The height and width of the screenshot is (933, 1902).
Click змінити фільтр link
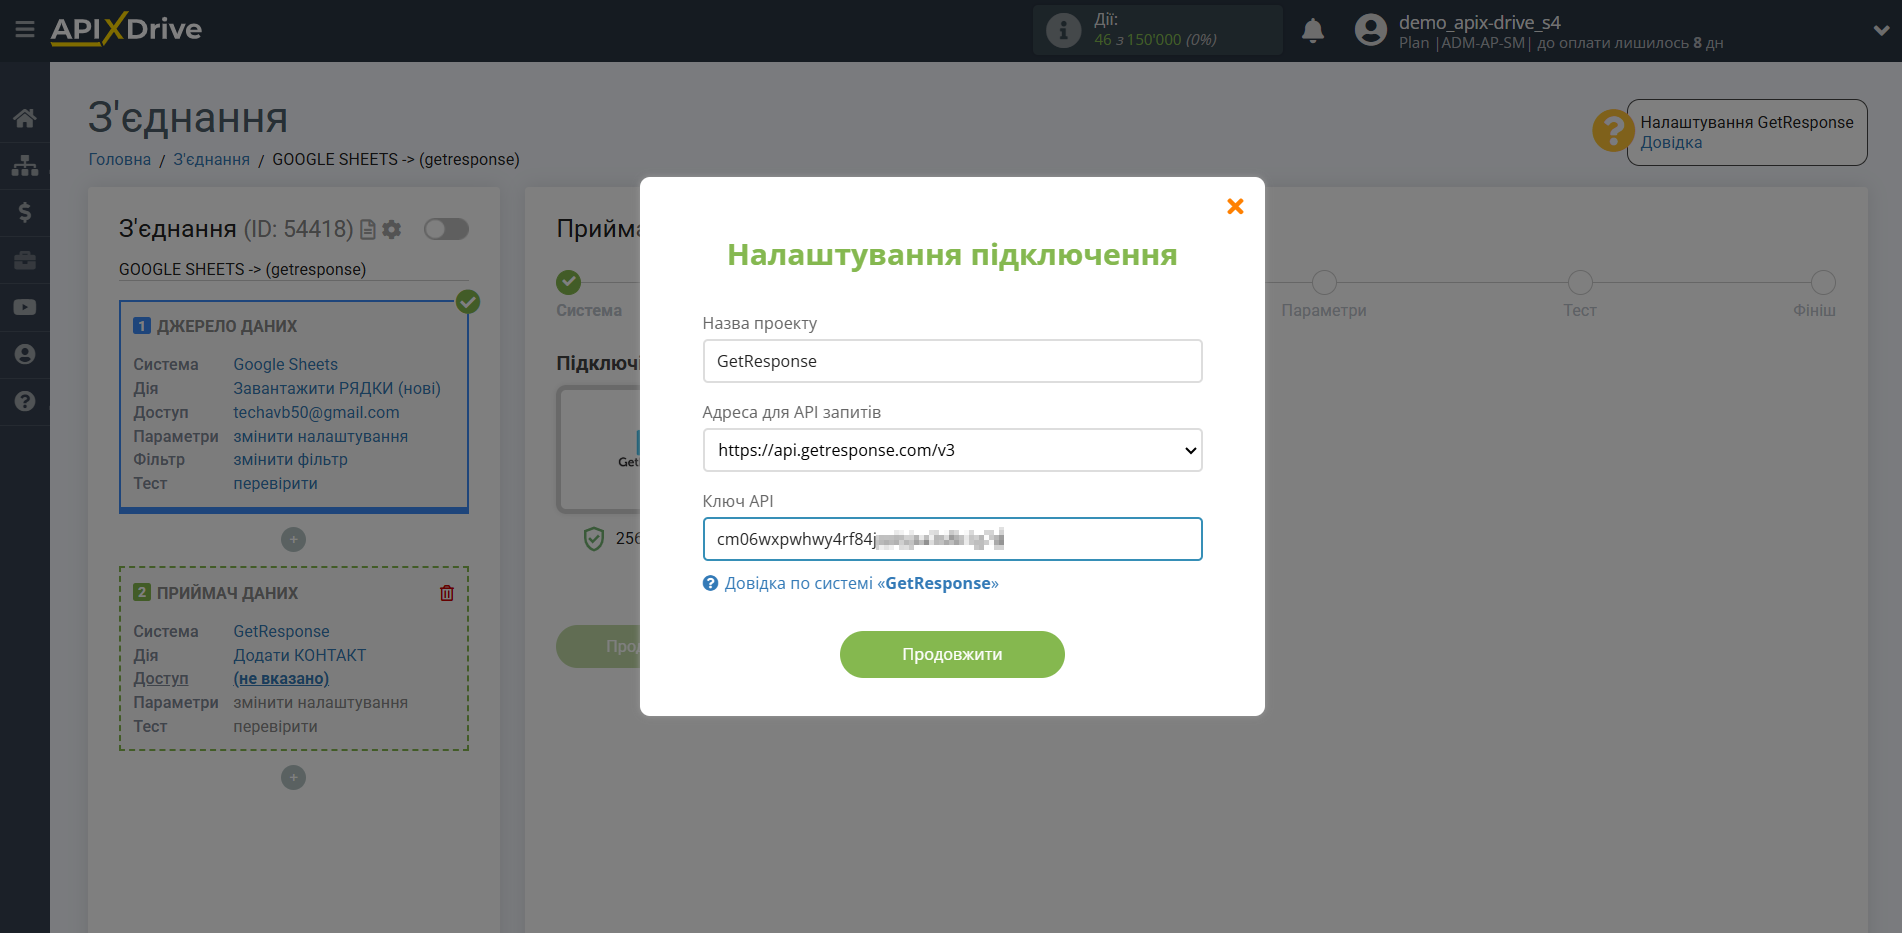(x=291, y=459)
